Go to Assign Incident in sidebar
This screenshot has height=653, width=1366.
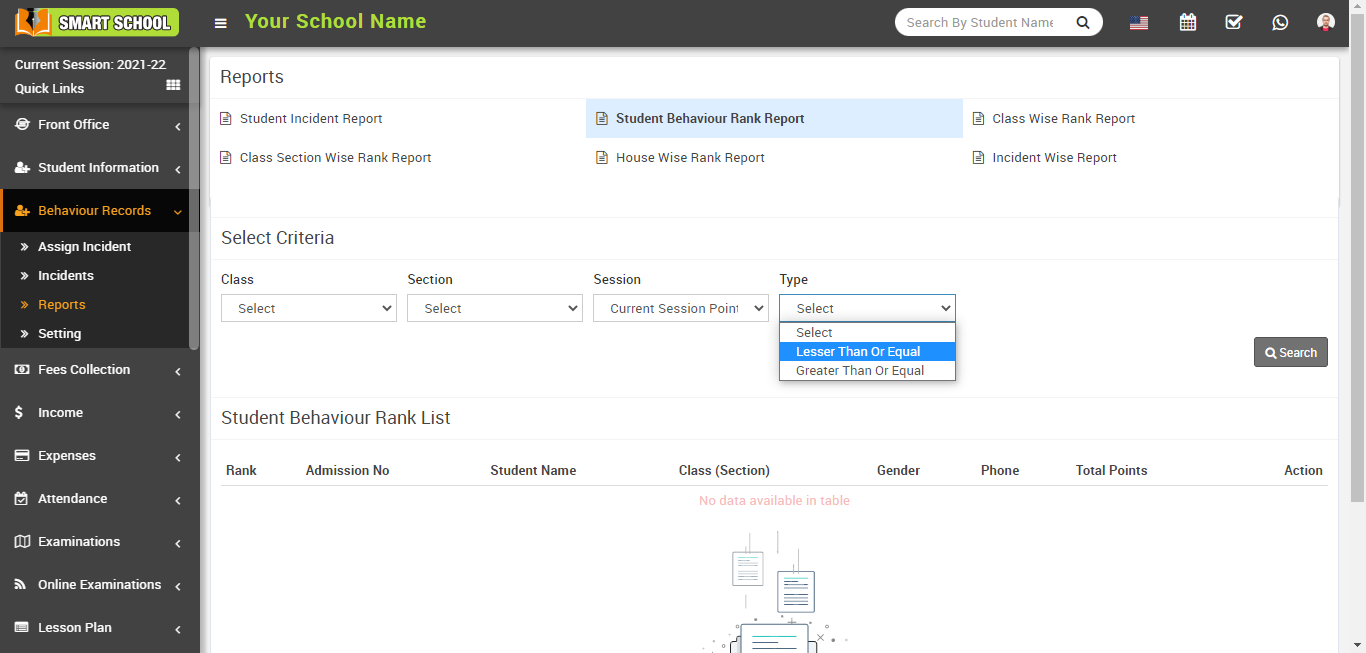tap(84, 247)
